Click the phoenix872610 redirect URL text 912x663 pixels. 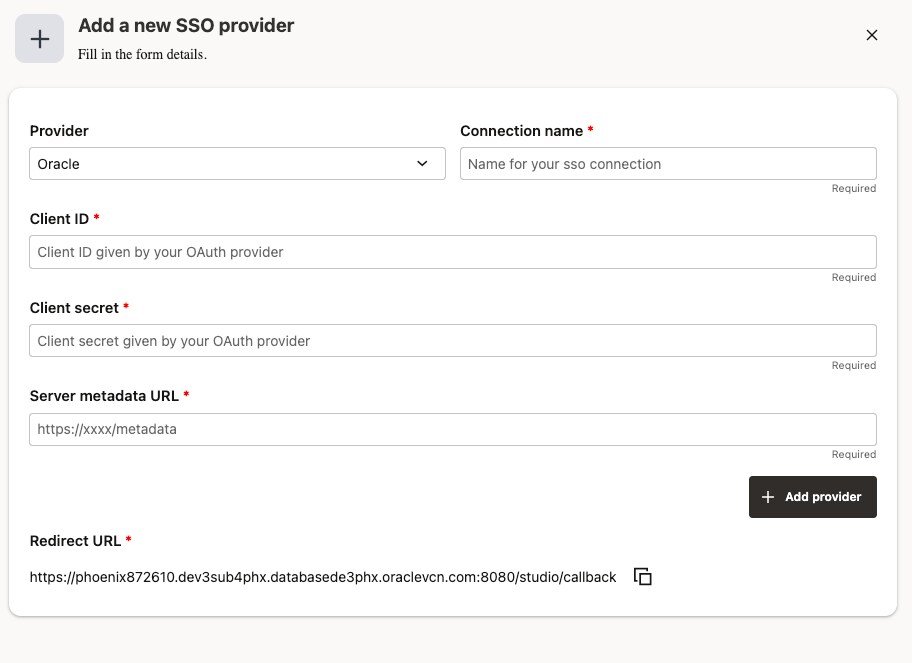323,577
